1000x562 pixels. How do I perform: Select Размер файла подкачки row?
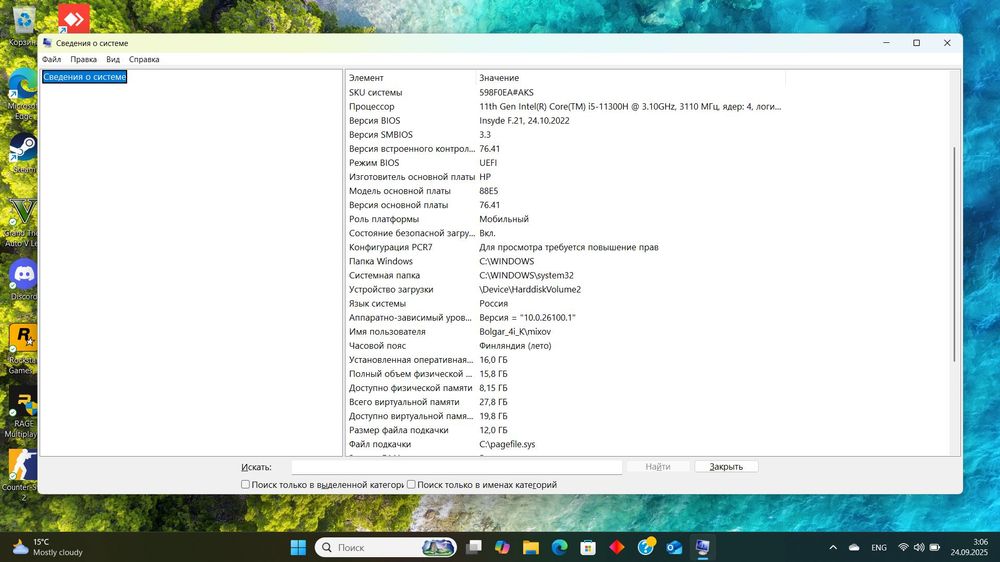(566, 430)
